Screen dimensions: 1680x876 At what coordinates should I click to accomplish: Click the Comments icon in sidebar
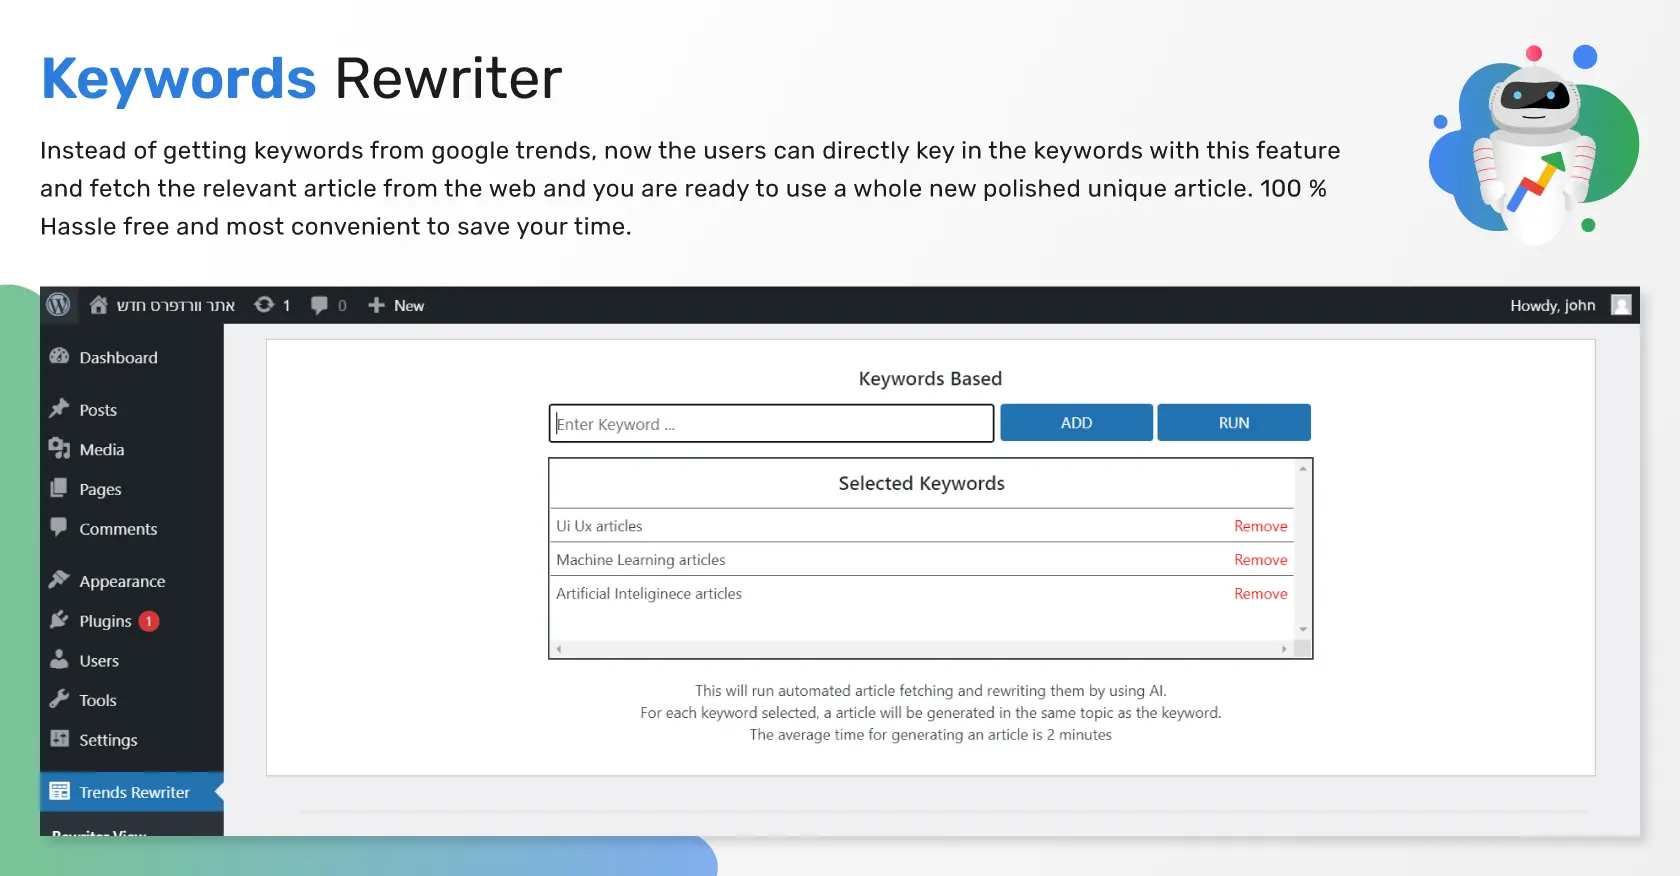(59, 527)
